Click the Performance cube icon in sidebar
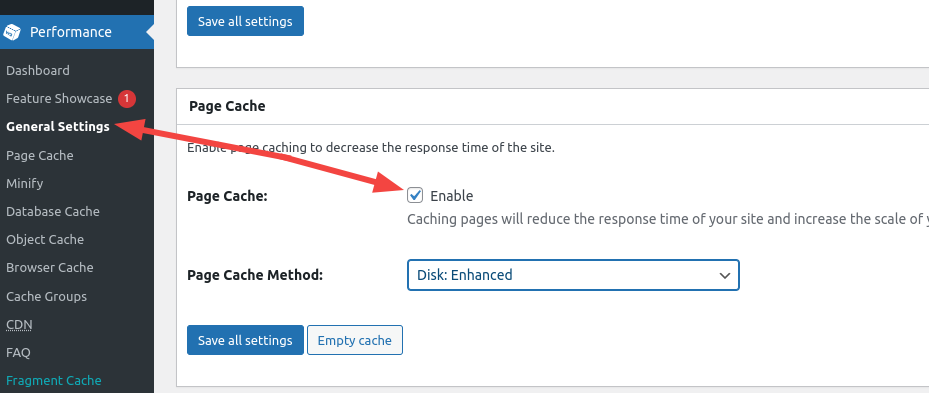Image resolution: width=929 pixels, height=393 pixels. click(12, 32)
